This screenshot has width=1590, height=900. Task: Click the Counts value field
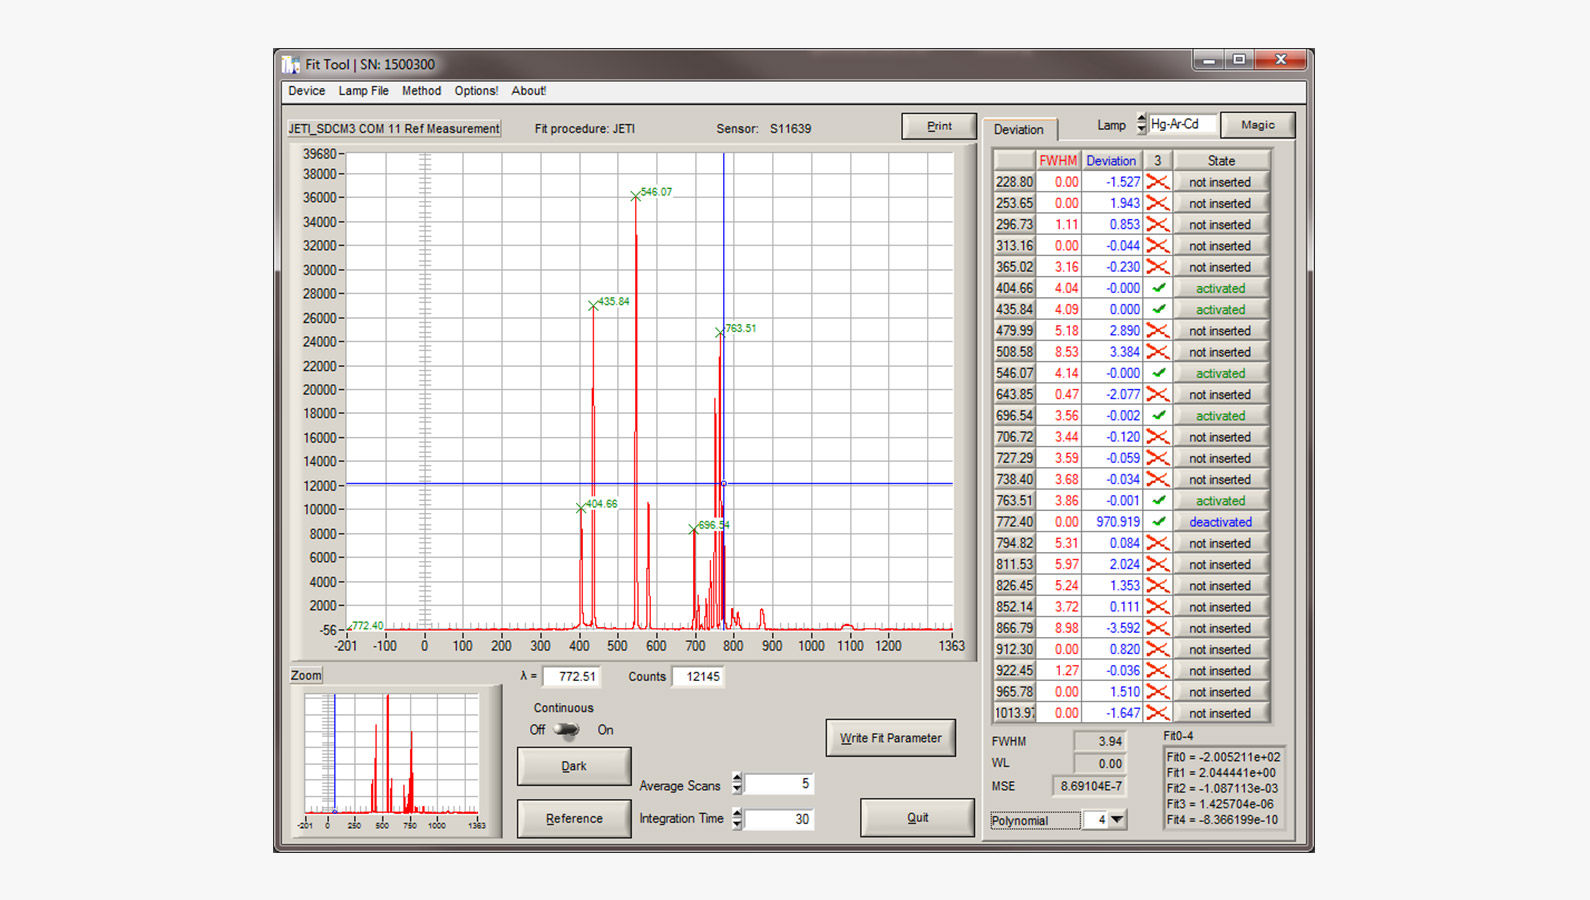click(x=698, y=676)
